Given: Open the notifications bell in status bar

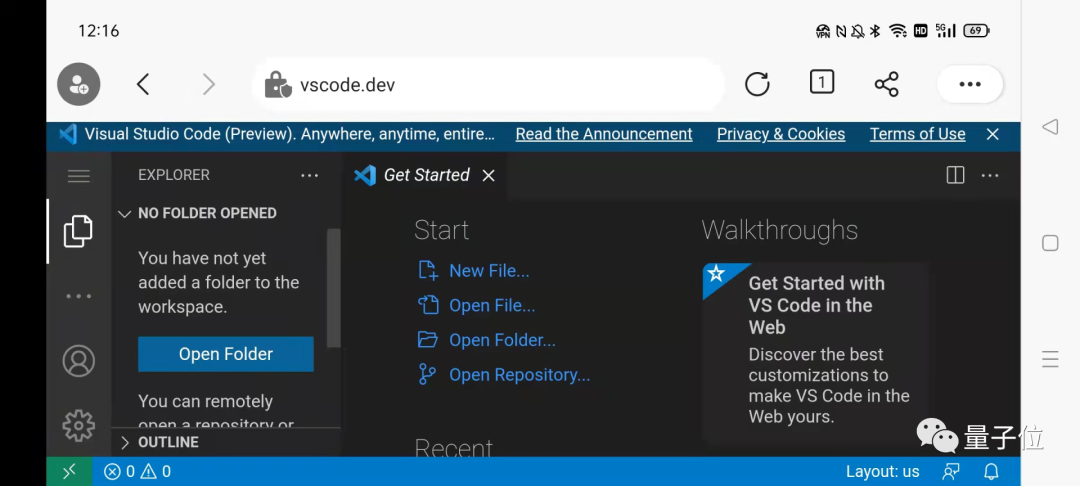Looking at the screenshot, I should click(991, 471).
